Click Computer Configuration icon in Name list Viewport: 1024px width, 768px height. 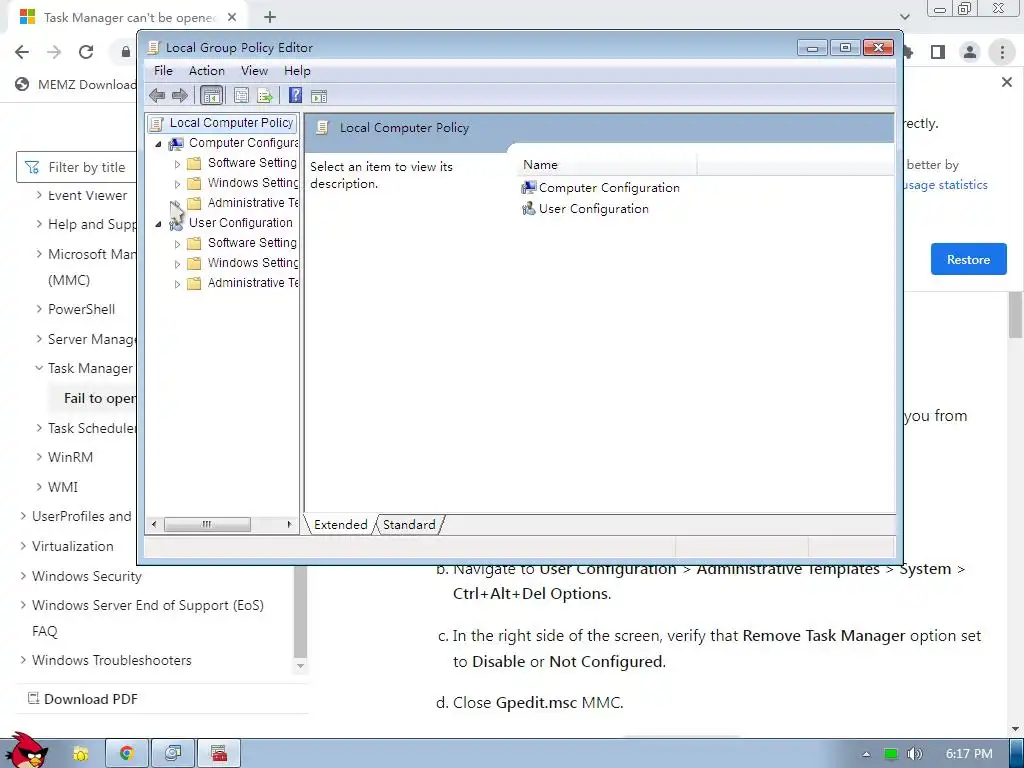tap(528, 188)
